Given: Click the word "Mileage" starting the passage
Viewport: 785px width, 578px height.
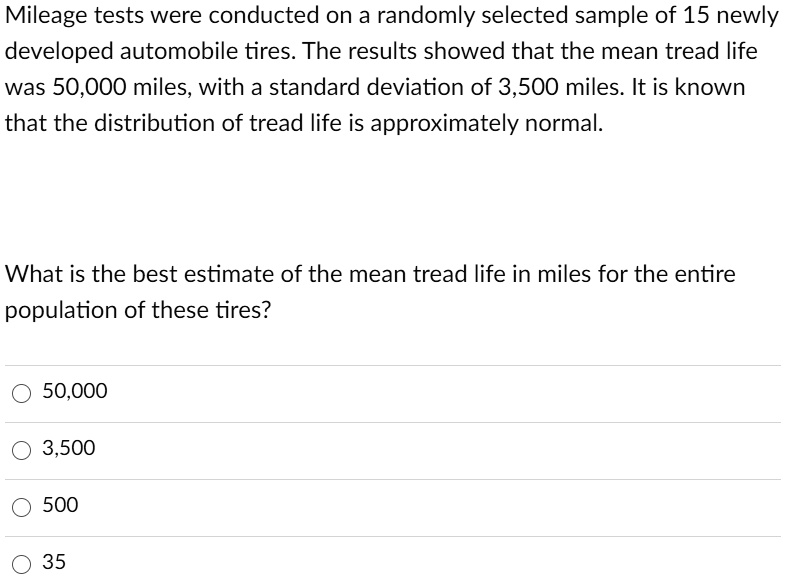Looking at the screenshot, I should pos(46,15).
